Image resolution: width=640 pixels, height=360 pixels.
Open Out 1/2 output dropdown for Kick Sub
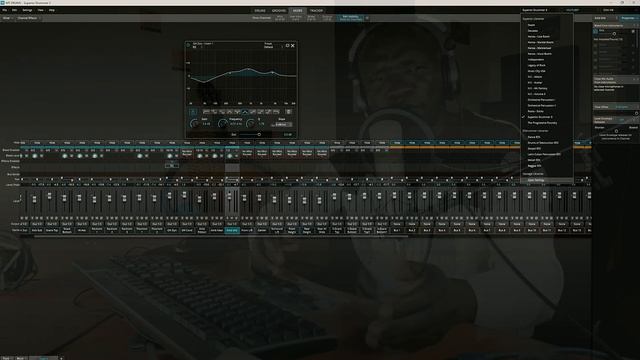(37, 224)
